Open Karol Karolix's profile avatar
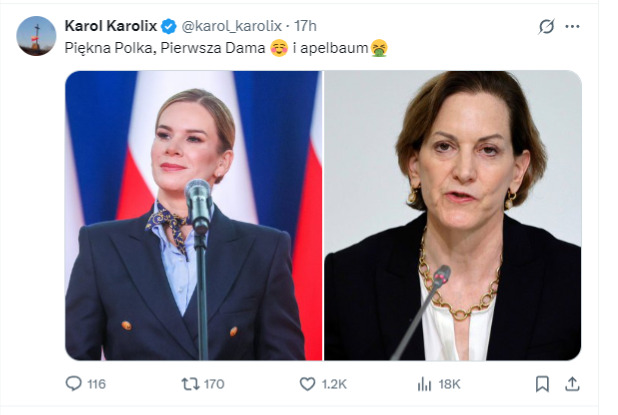This screenshot has width=618, height=415. [36, 36]
